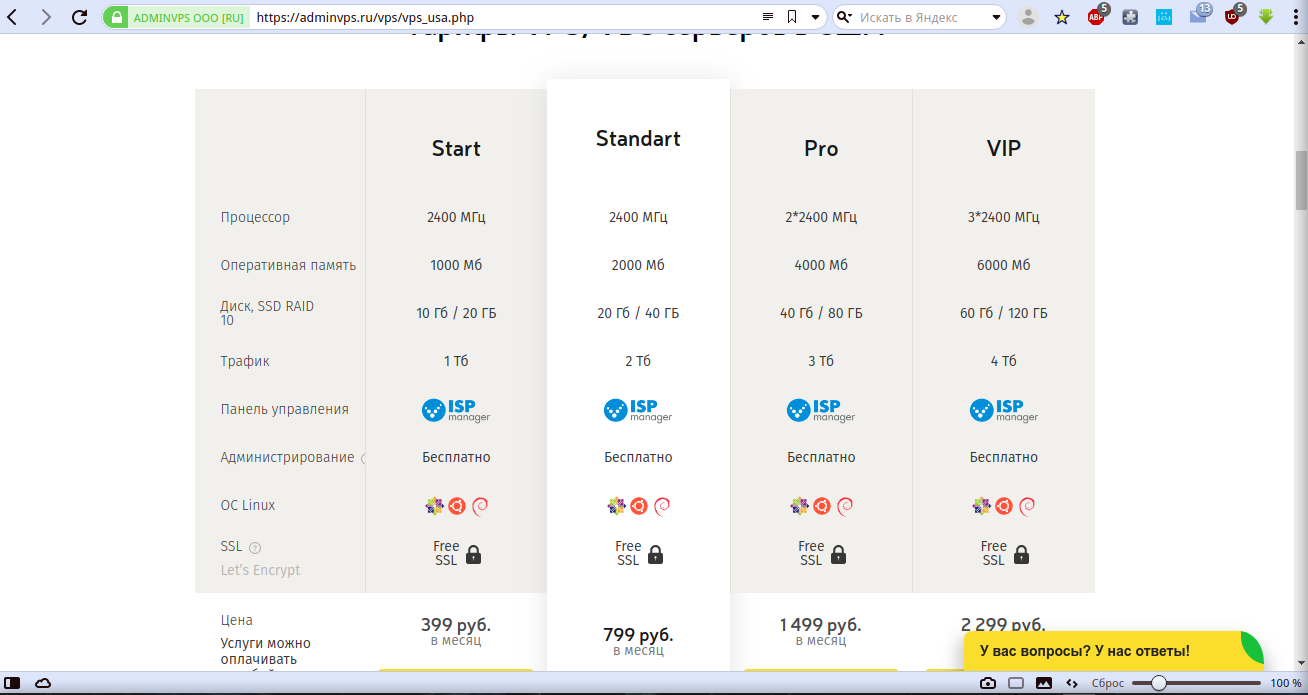Bookmark this page in the address bar

[792, 17]
